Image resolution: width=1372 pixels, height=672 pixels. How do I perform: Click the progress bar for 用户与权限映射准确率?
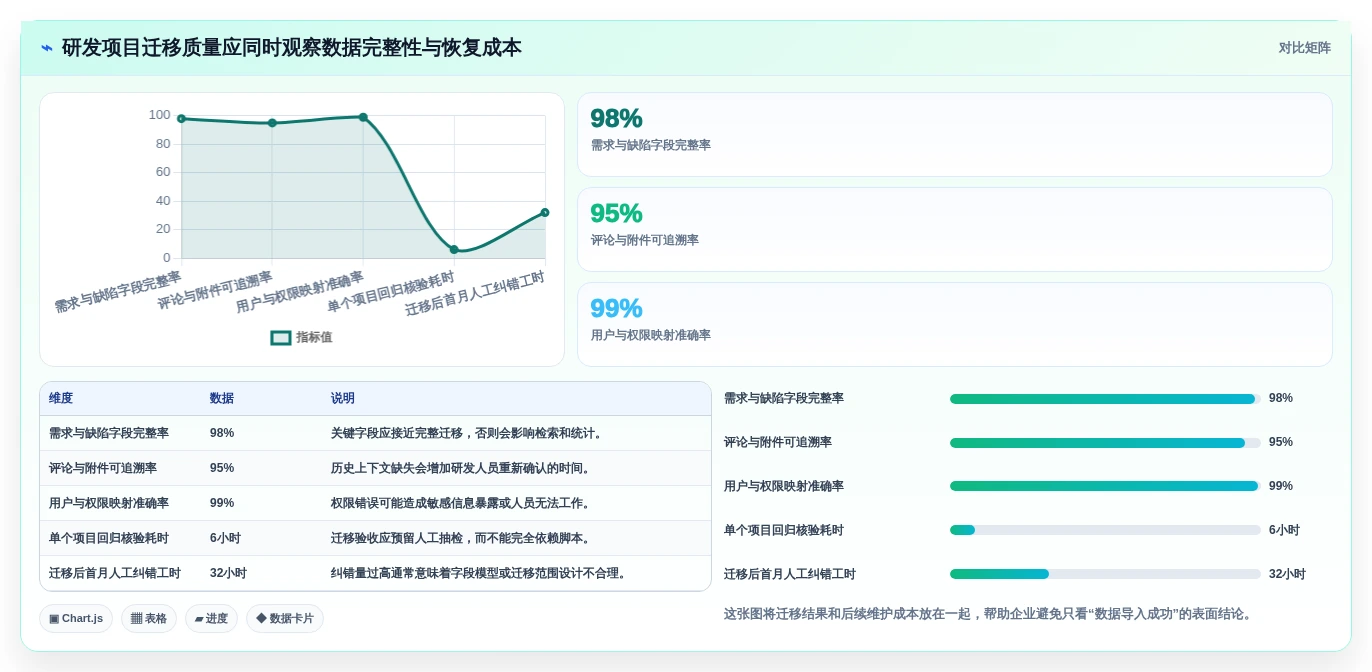1105,487
